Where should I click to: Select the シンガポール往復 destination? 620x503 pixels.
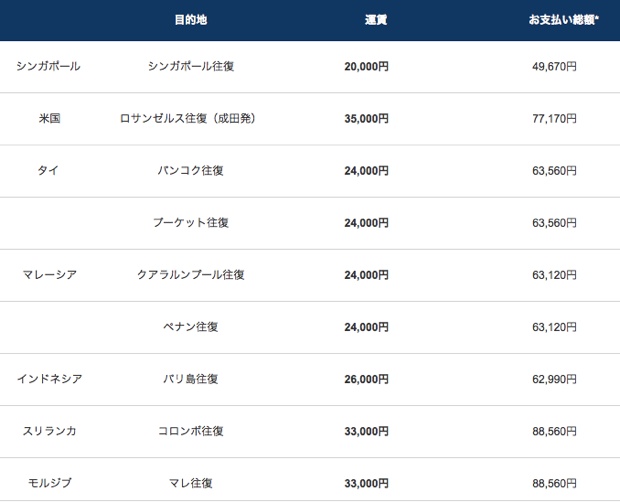coord(191,66)
